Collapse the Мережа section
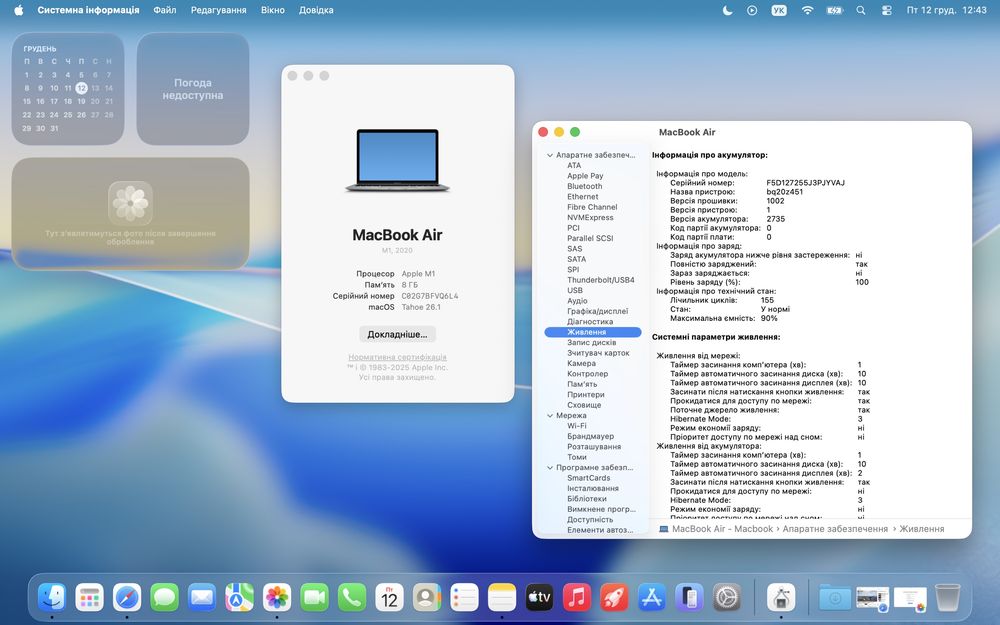This screenshot has height=625, width=1000. pos(550,415)
